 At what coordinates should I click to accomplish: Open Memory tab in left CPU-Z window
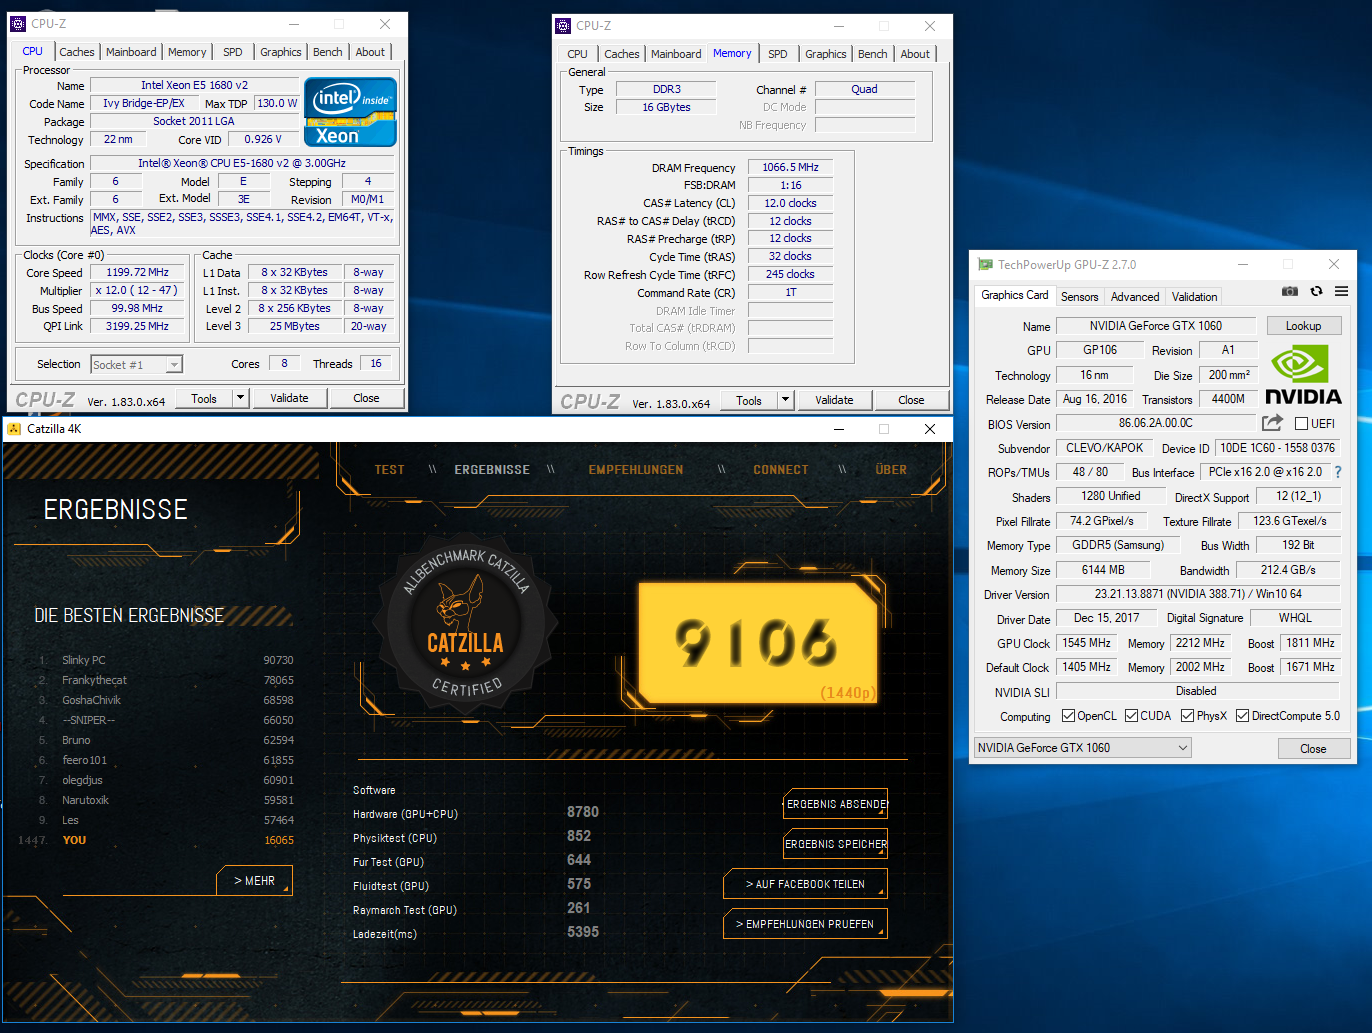pos(187,52)
